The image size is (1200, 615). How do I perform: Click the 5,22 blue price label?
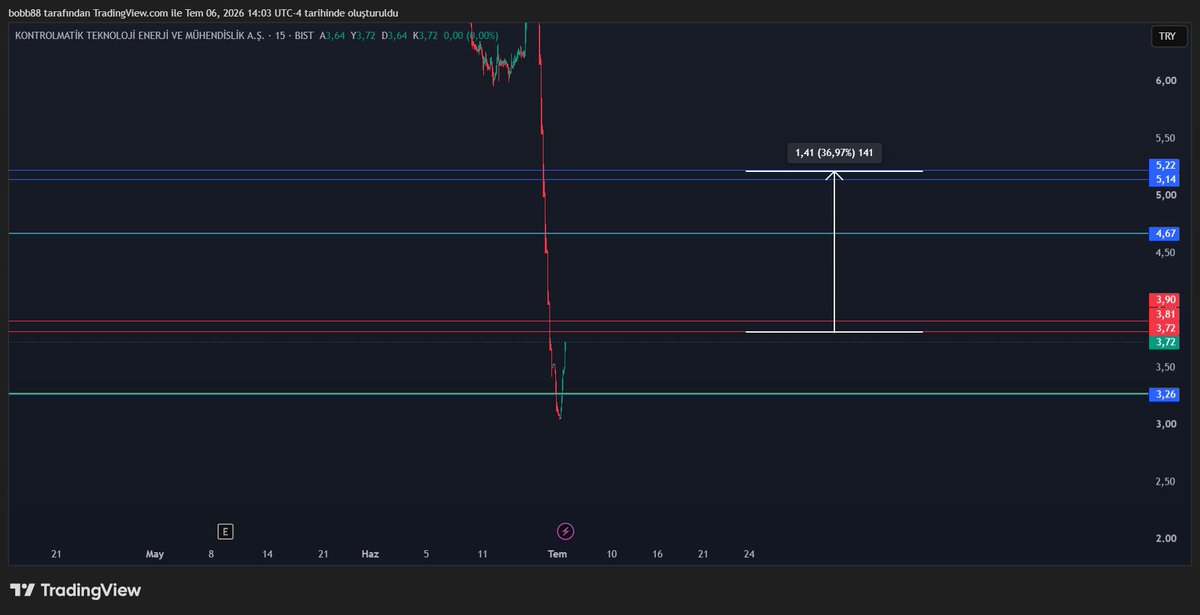[1165, 165]
